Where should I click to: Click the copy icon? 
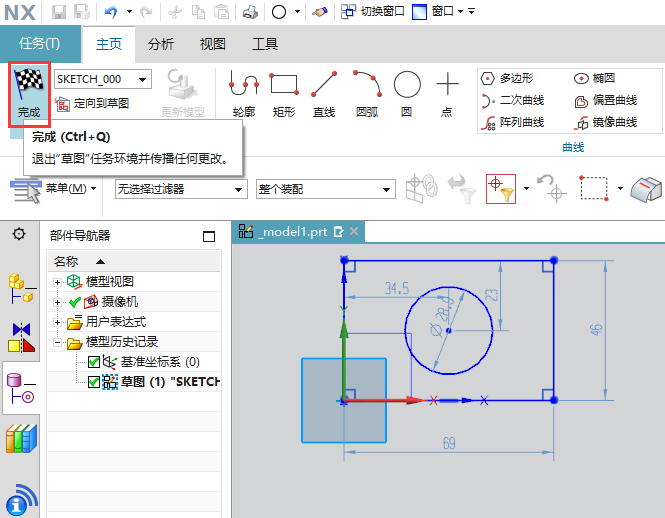click(x=198, y=12)
